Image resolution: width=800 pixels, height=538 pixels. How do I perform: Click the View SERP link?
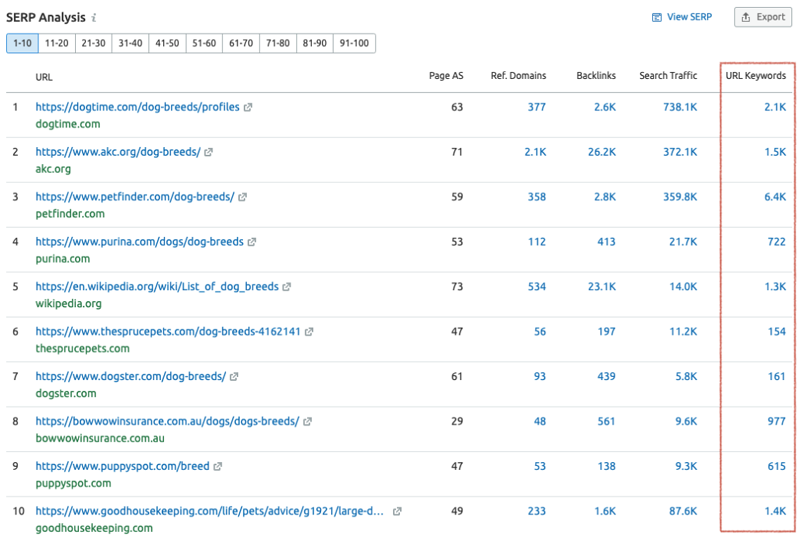tap(689, 17)
